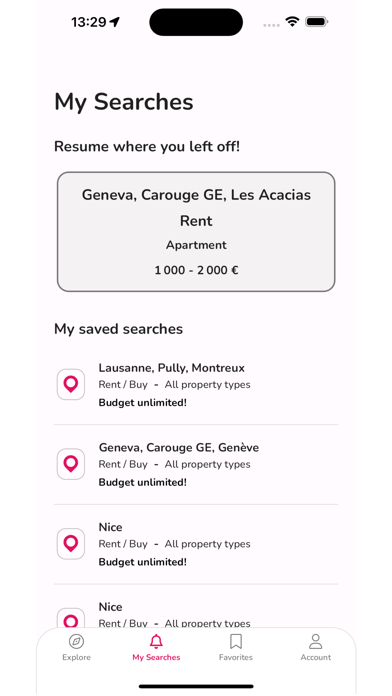Tap the My Searches bell icon
This screenshot has height=696, width=392.
[x=156, y=641]
